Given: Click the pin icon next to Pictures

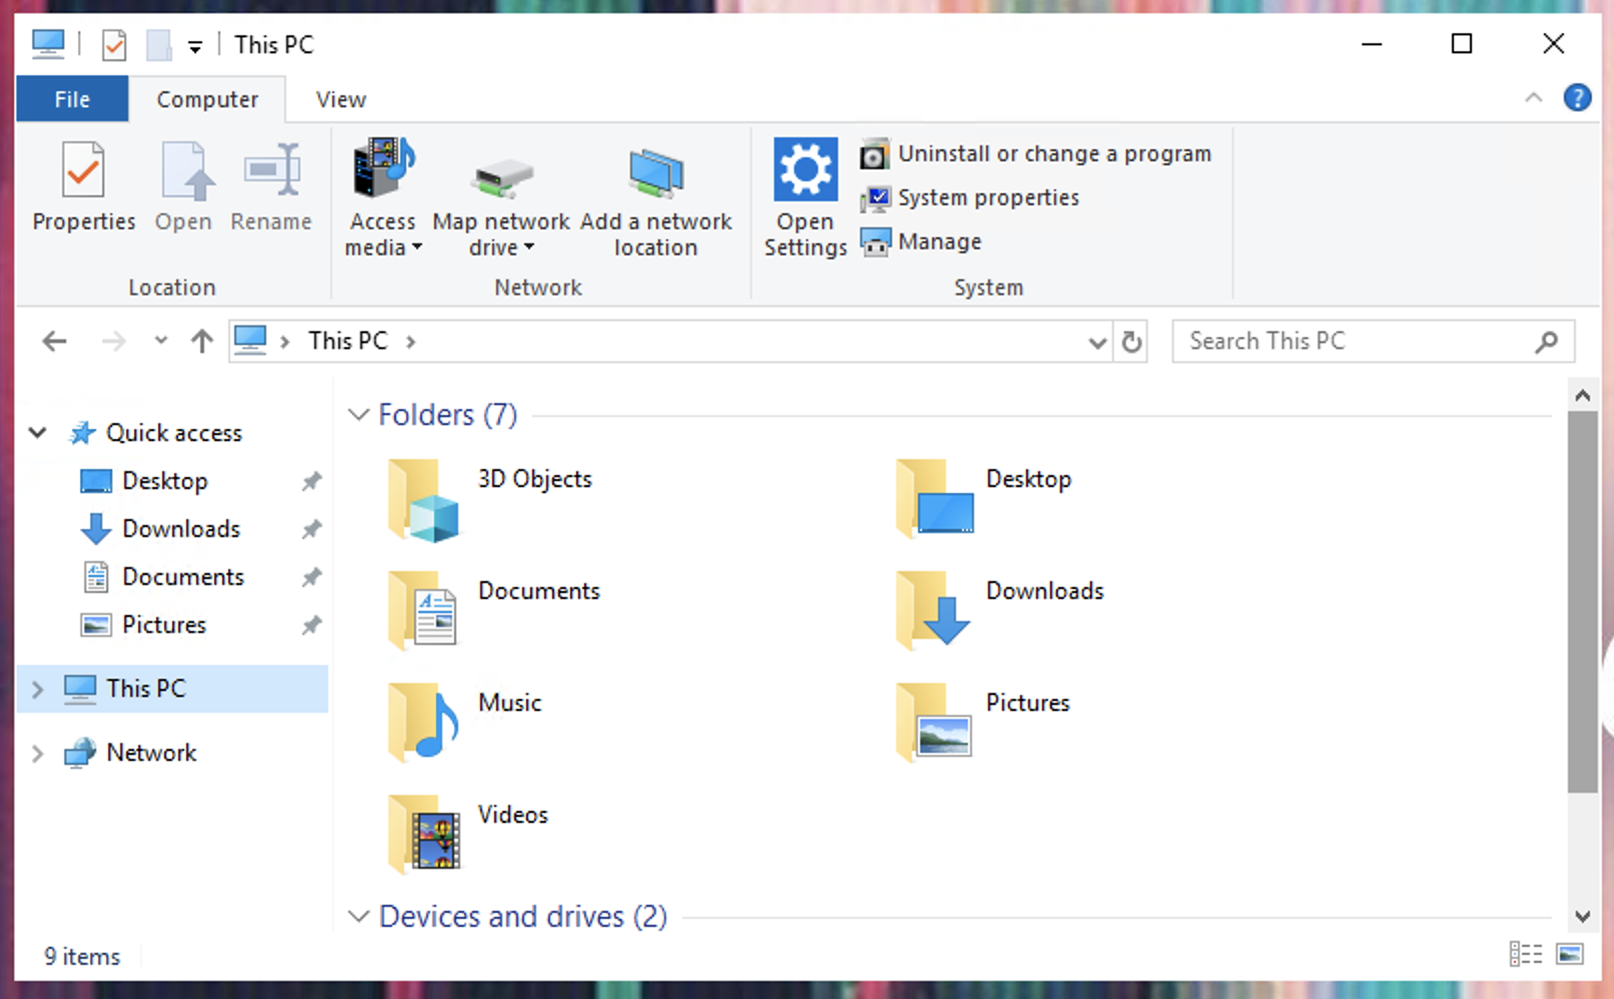Looking at the screenshot, I should 312,625.
